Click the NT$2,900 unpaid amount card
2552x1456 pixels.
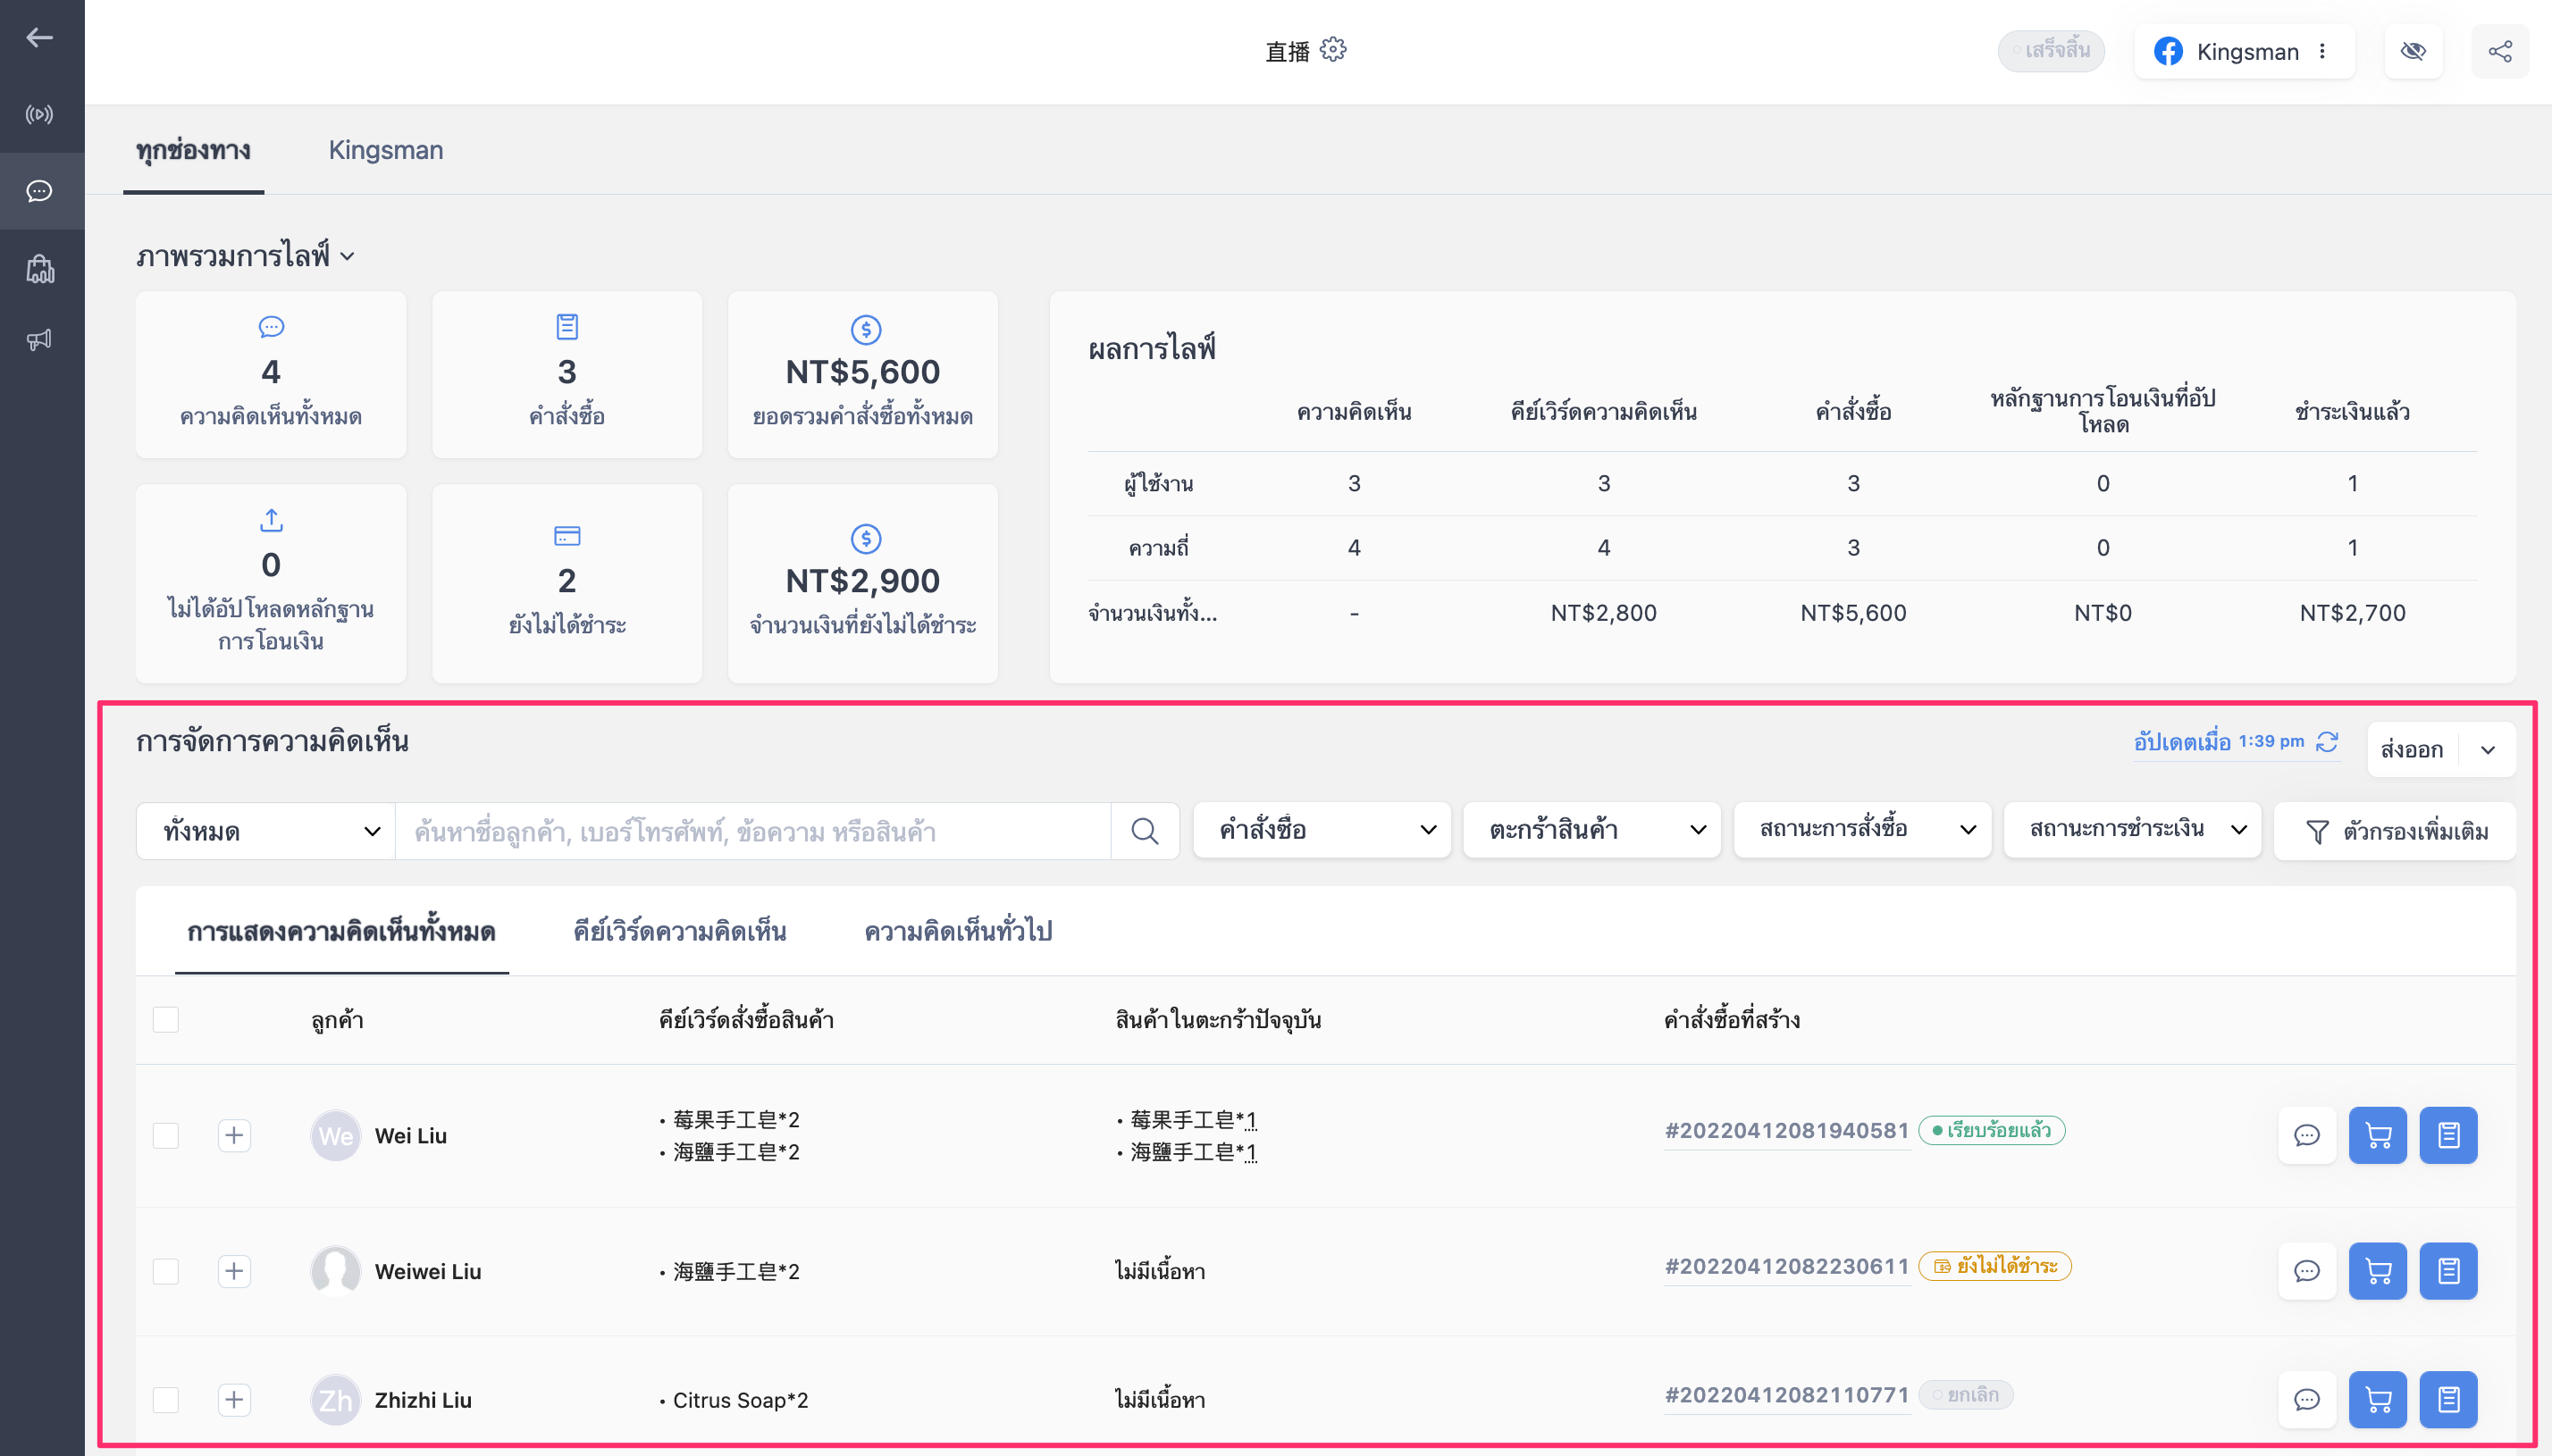863,584
